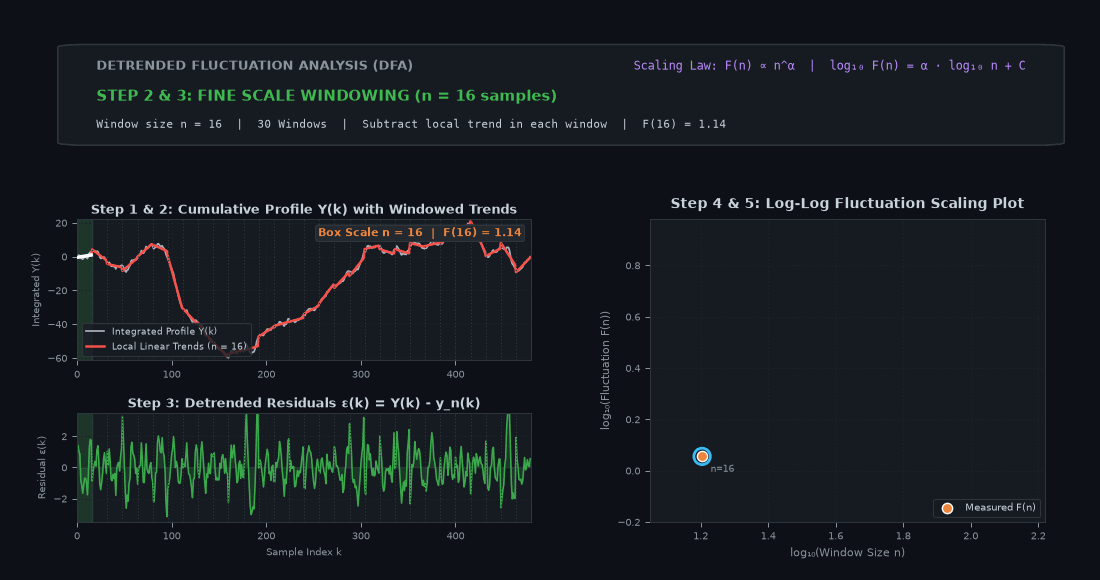Click the 0.8 tick on fluctuation y-axis
This screenshot has height=580, width=1100.
click(x=633, y=266)
